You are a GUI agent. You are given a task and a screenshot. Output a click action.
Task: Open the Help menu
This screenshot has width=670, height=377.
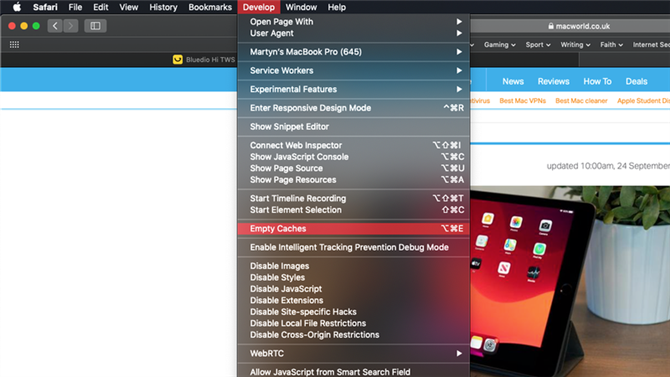[x=337, y=7]
